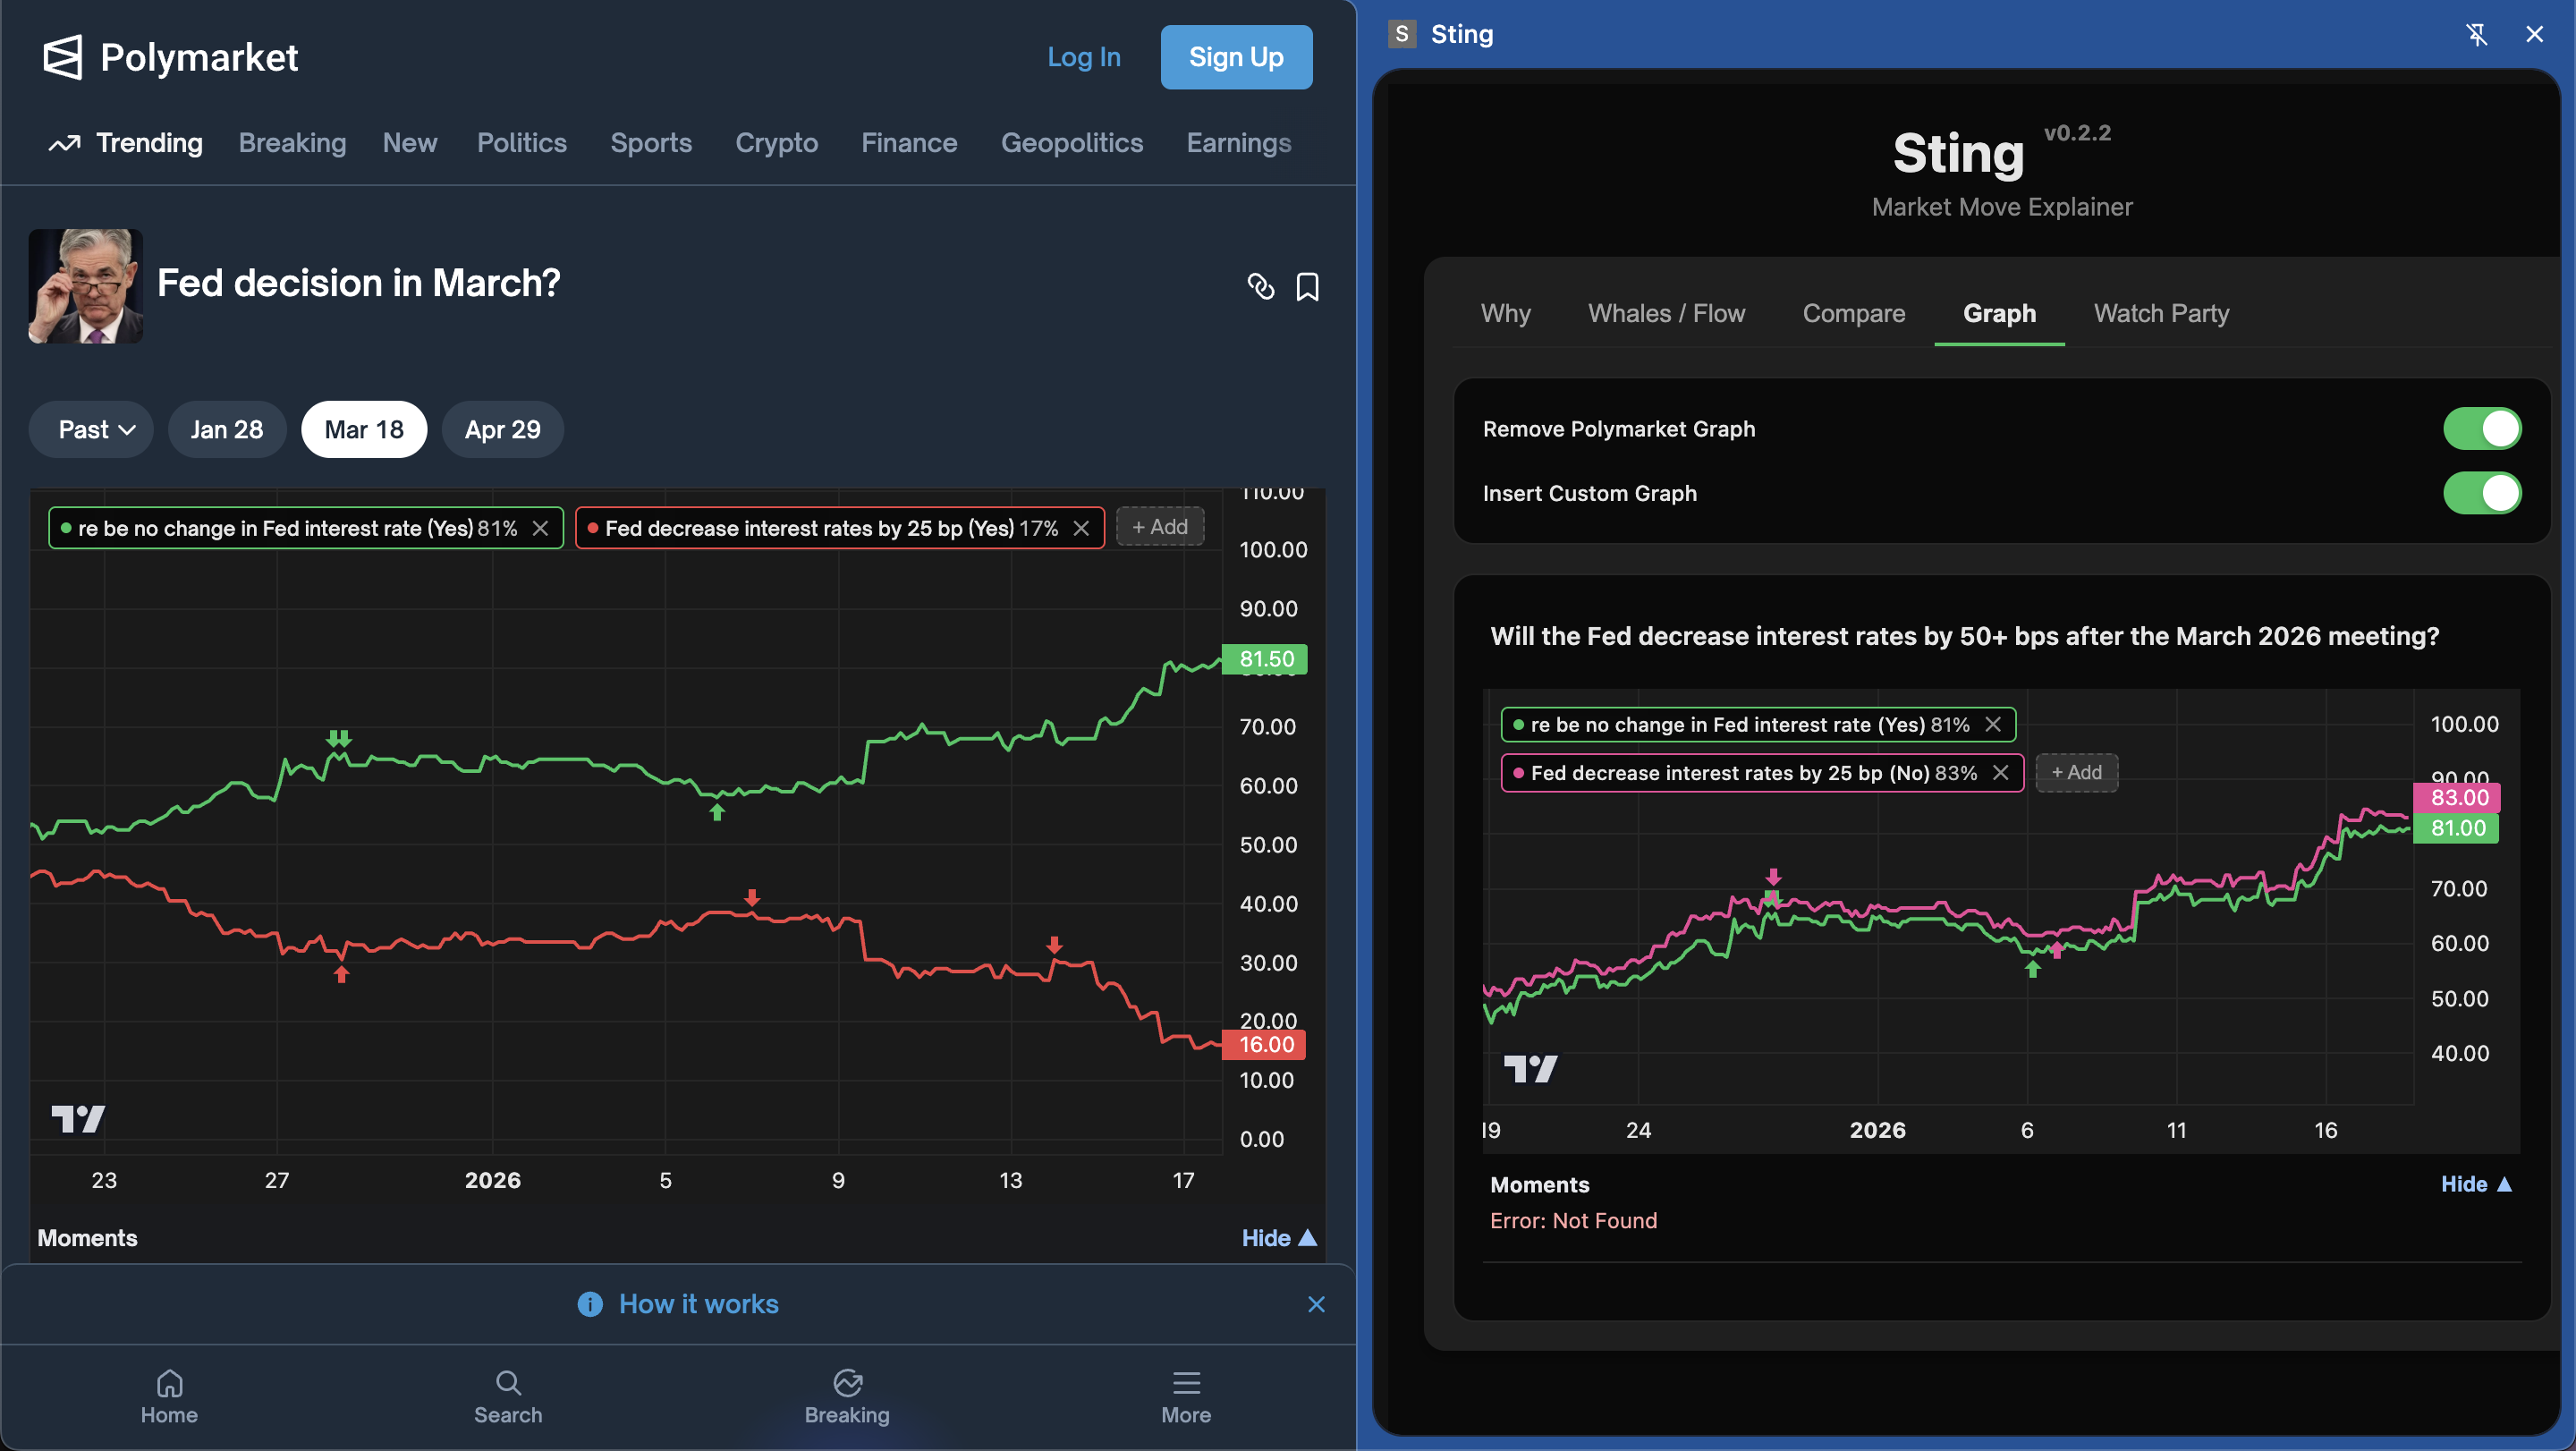This screenshot has height=1451, width=2576.
Task: Bookmark the Fed decision market
Action: (1307, 287)
